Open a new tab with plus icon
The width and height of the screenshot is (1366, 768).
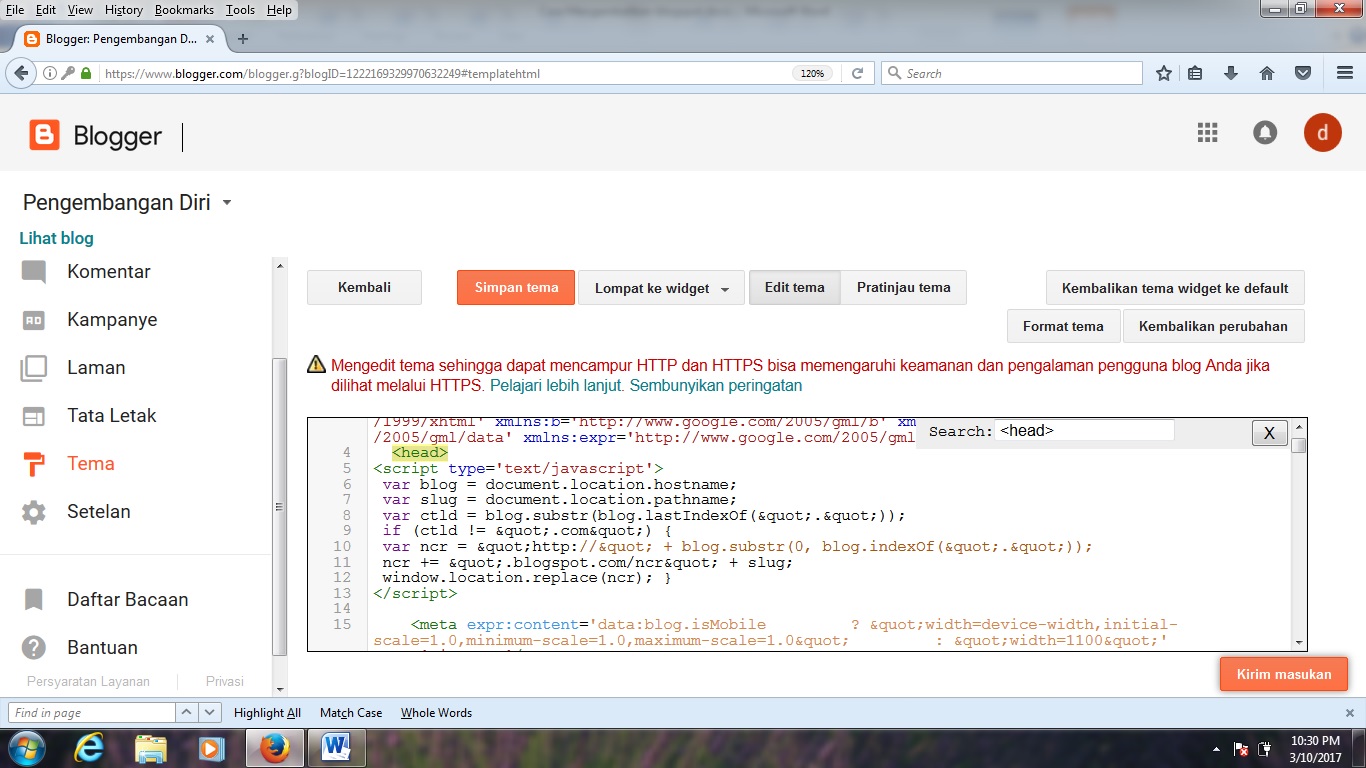(x=242, y=39)
